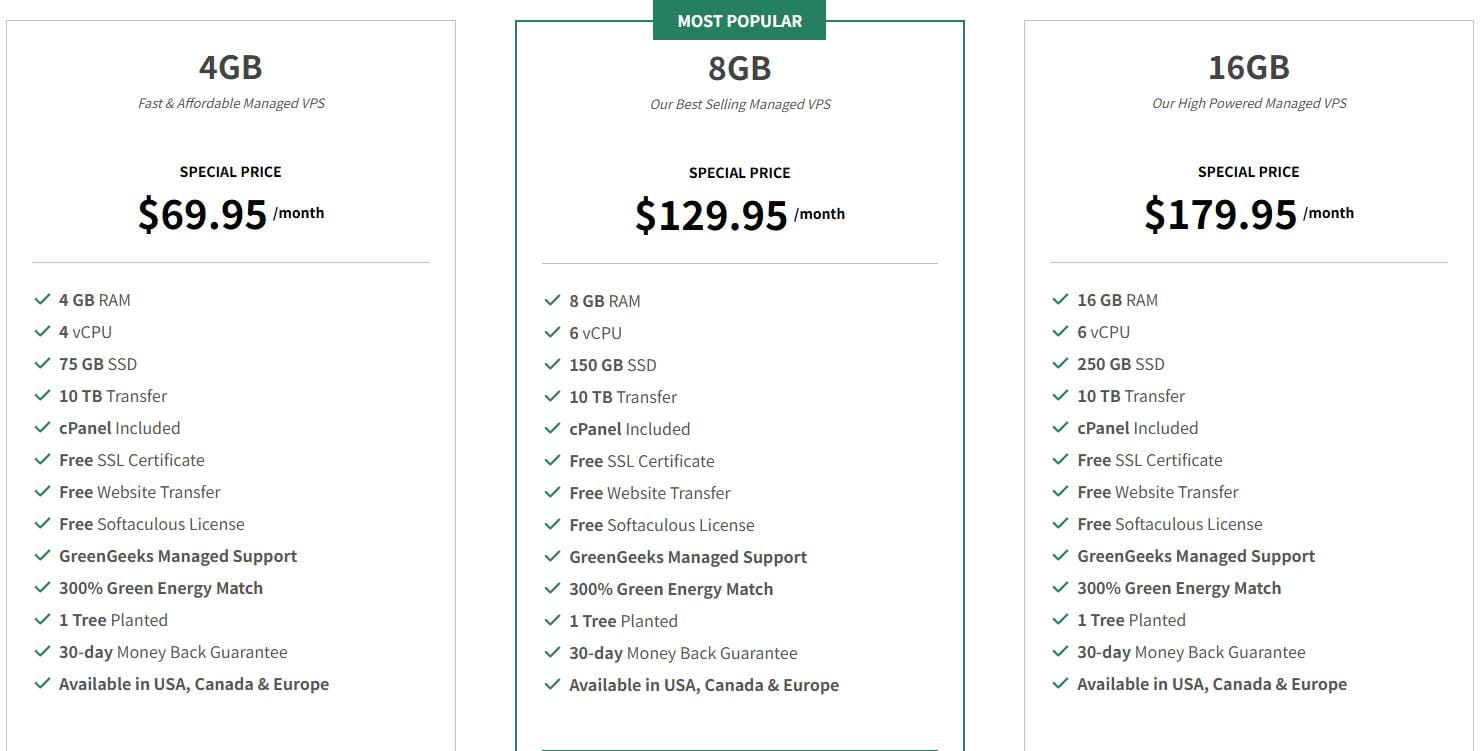Click the $179.95 monthly price
Image resolution: width=1482 pixels, height=751 pixels.
1220,214
